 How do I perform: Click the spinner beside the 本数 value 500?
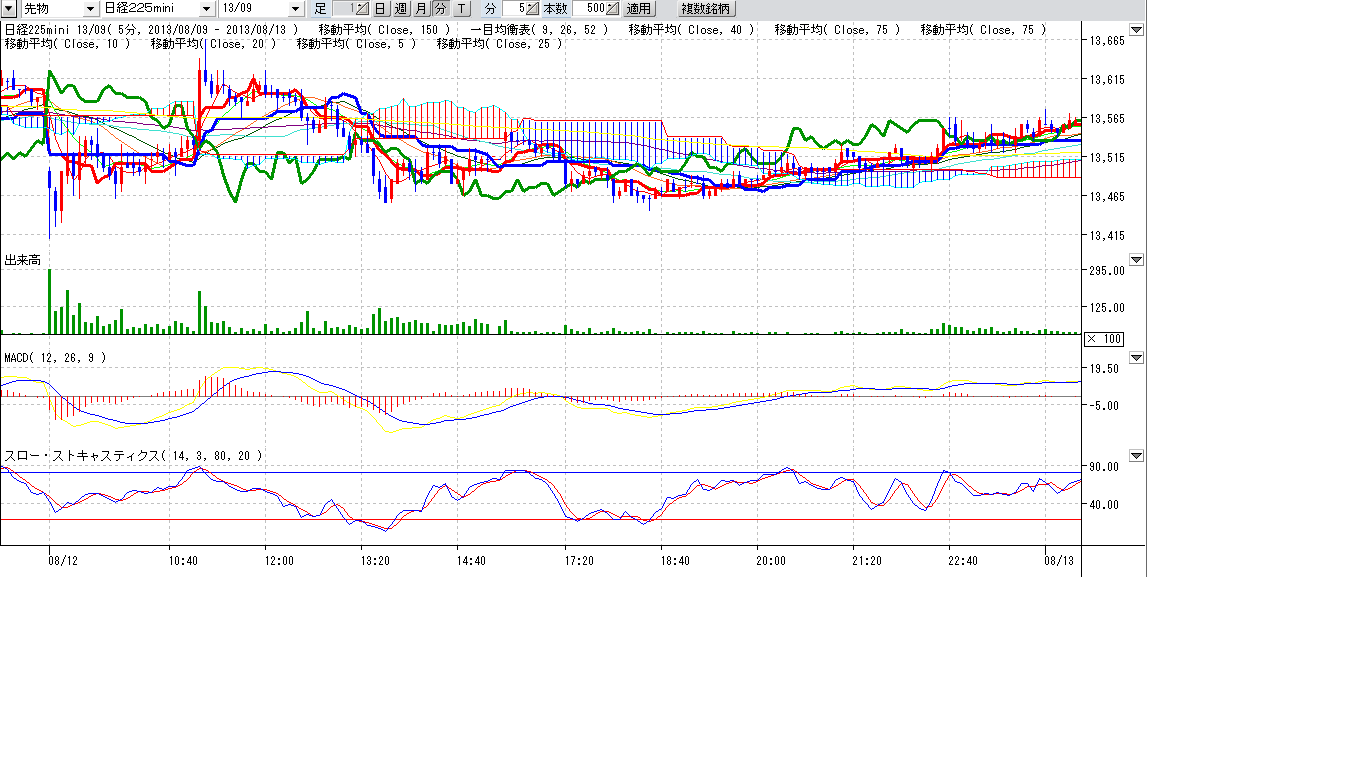(x=613, y=8)
